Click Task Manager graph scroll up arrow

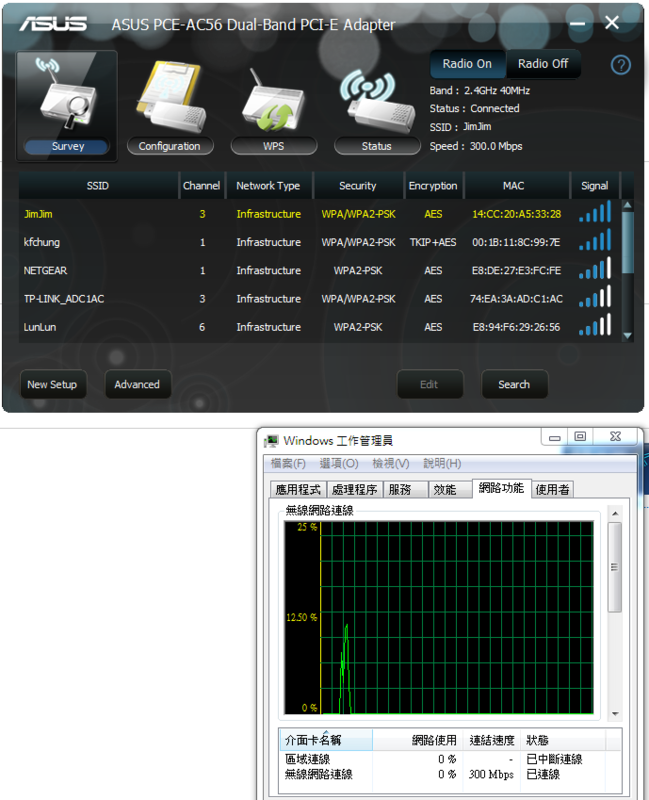pos(615,513)
